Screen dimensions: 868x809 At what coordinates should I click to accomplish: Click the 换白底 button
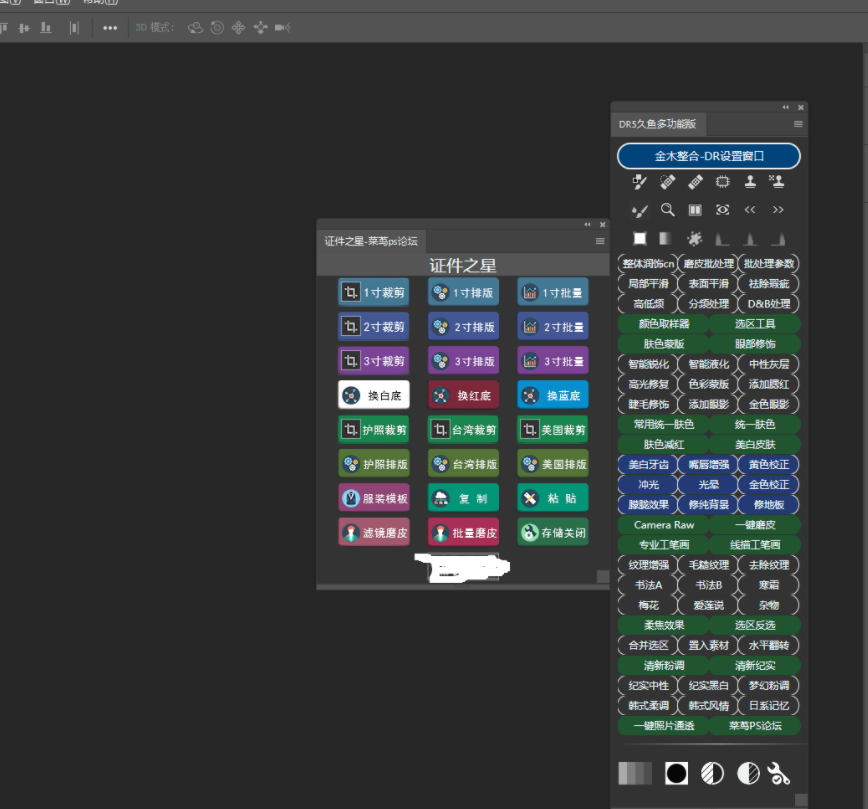[x=373, y=395]
